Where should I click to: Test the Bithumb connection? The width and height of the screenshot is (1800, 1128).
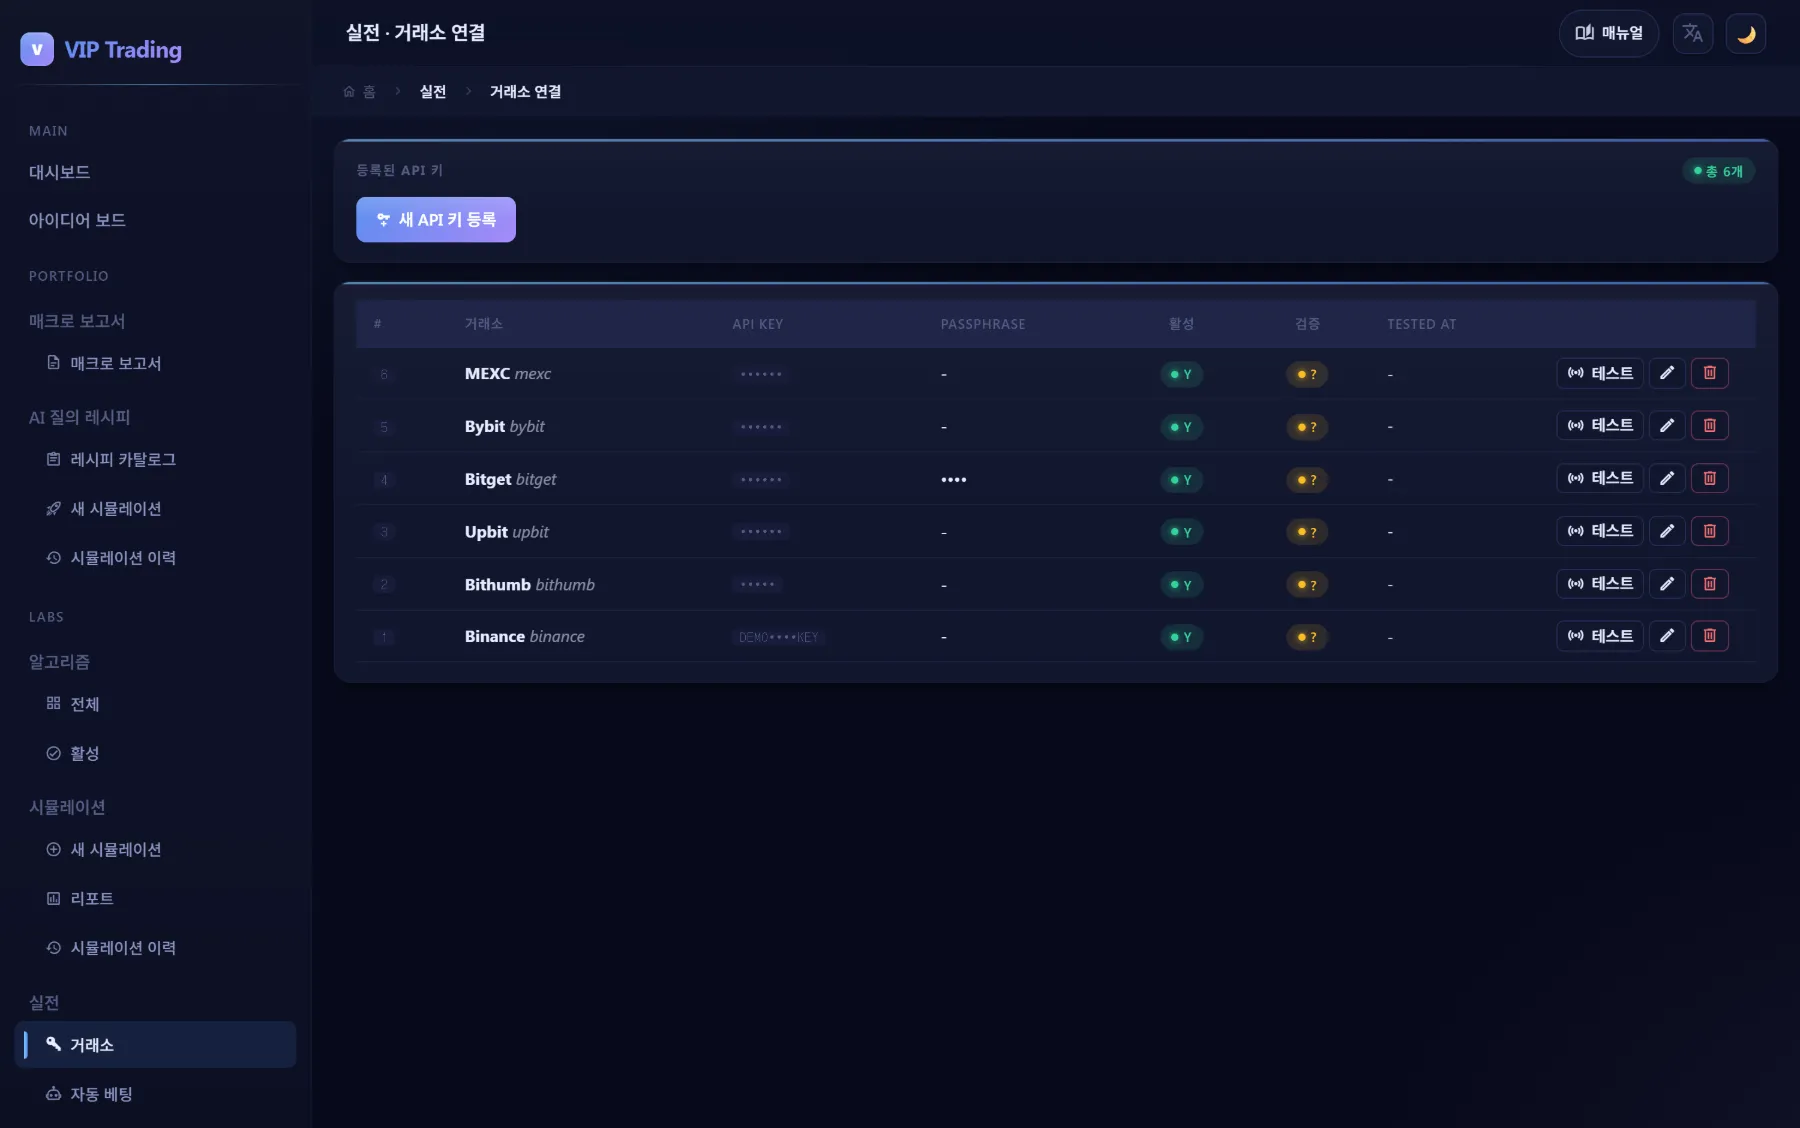pyautogui.click(x=1600, y=584)
